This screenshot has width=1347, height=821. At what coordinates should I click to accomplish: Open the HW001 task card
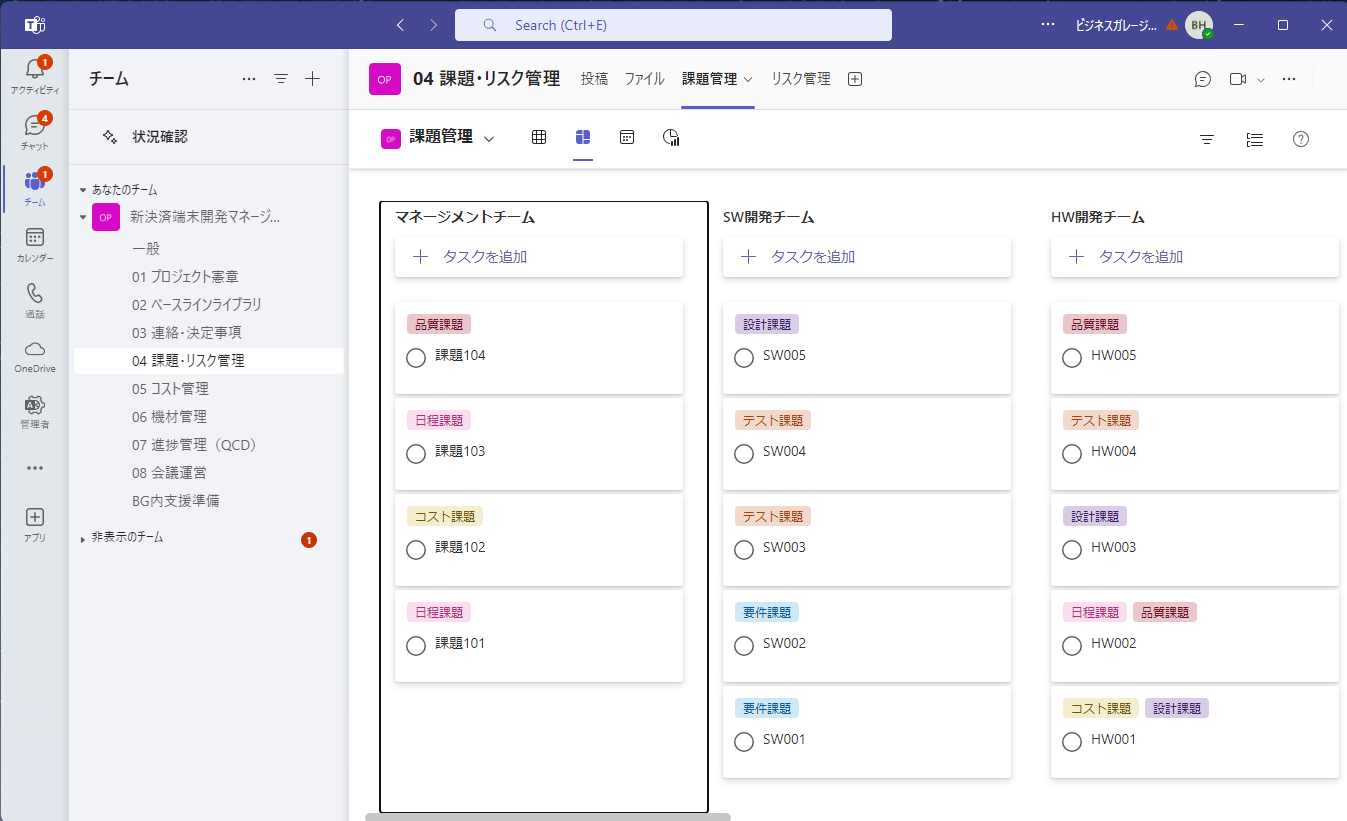click(1195, 732)
